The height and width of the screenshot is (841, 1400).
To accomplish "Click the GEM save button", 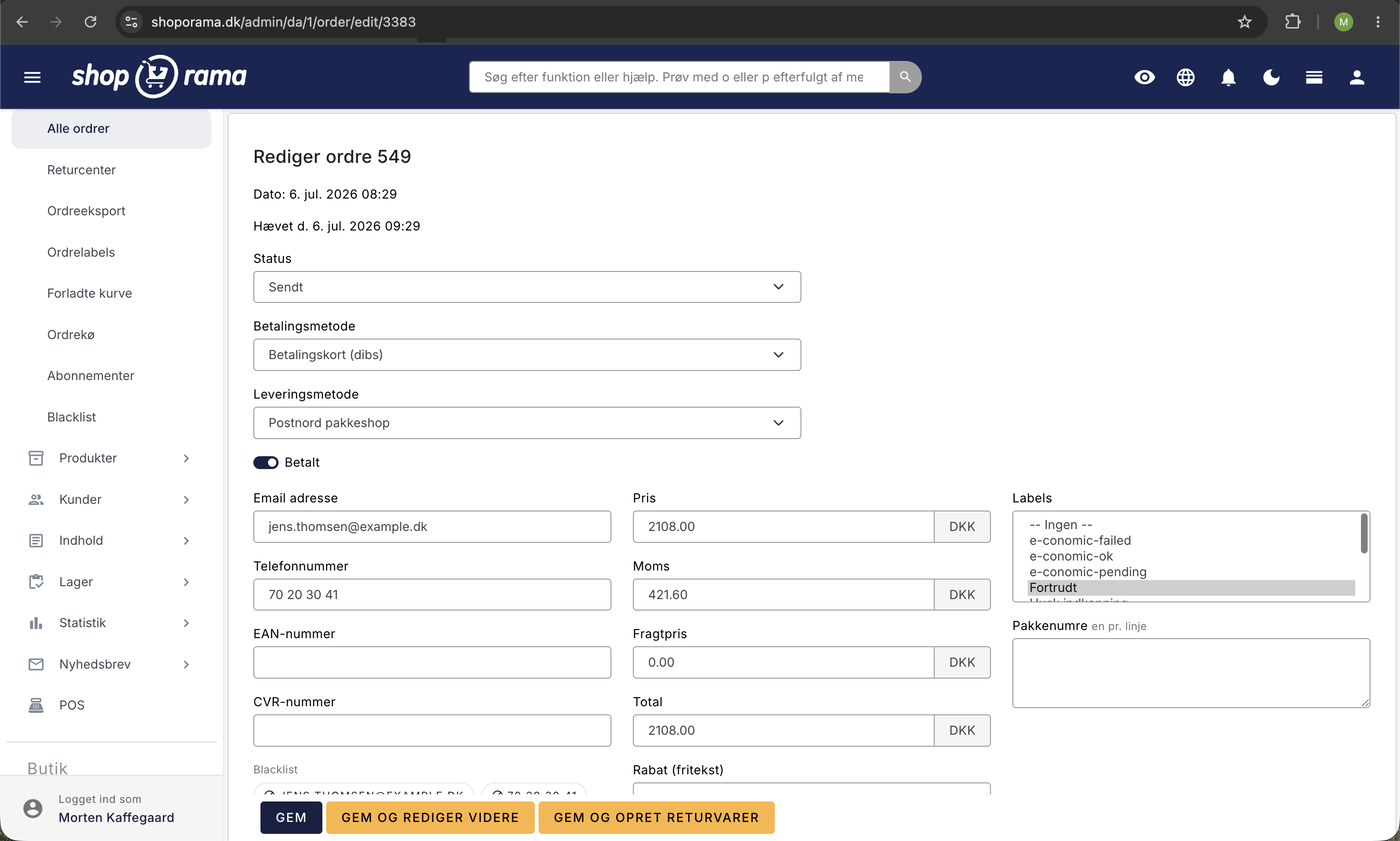I will [x=291, y=817].
